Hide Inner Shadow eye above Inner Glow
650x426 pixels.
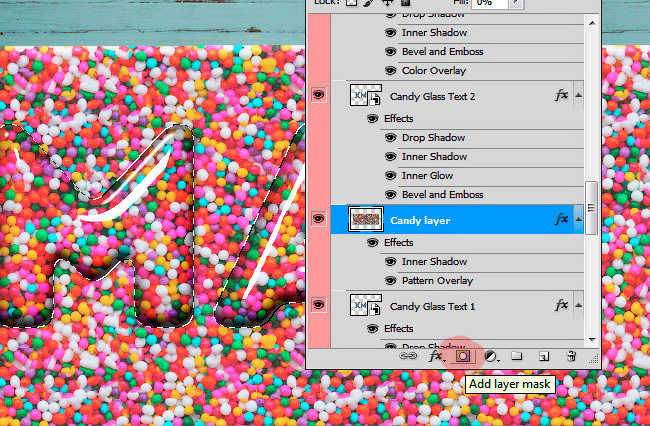(x=390, y=157)
